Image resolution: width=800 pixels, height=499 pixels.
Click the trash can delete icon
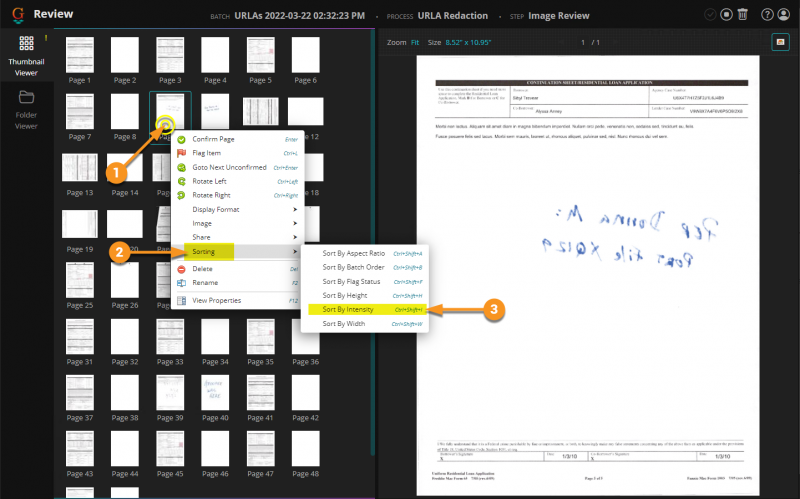point(743,15)
